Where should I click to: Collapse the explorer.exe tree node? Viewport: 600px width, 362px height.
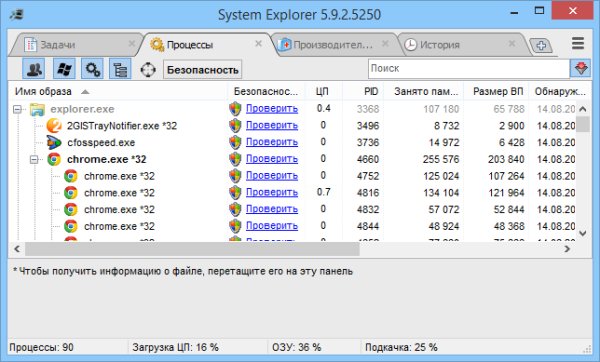tap(17, 109)
